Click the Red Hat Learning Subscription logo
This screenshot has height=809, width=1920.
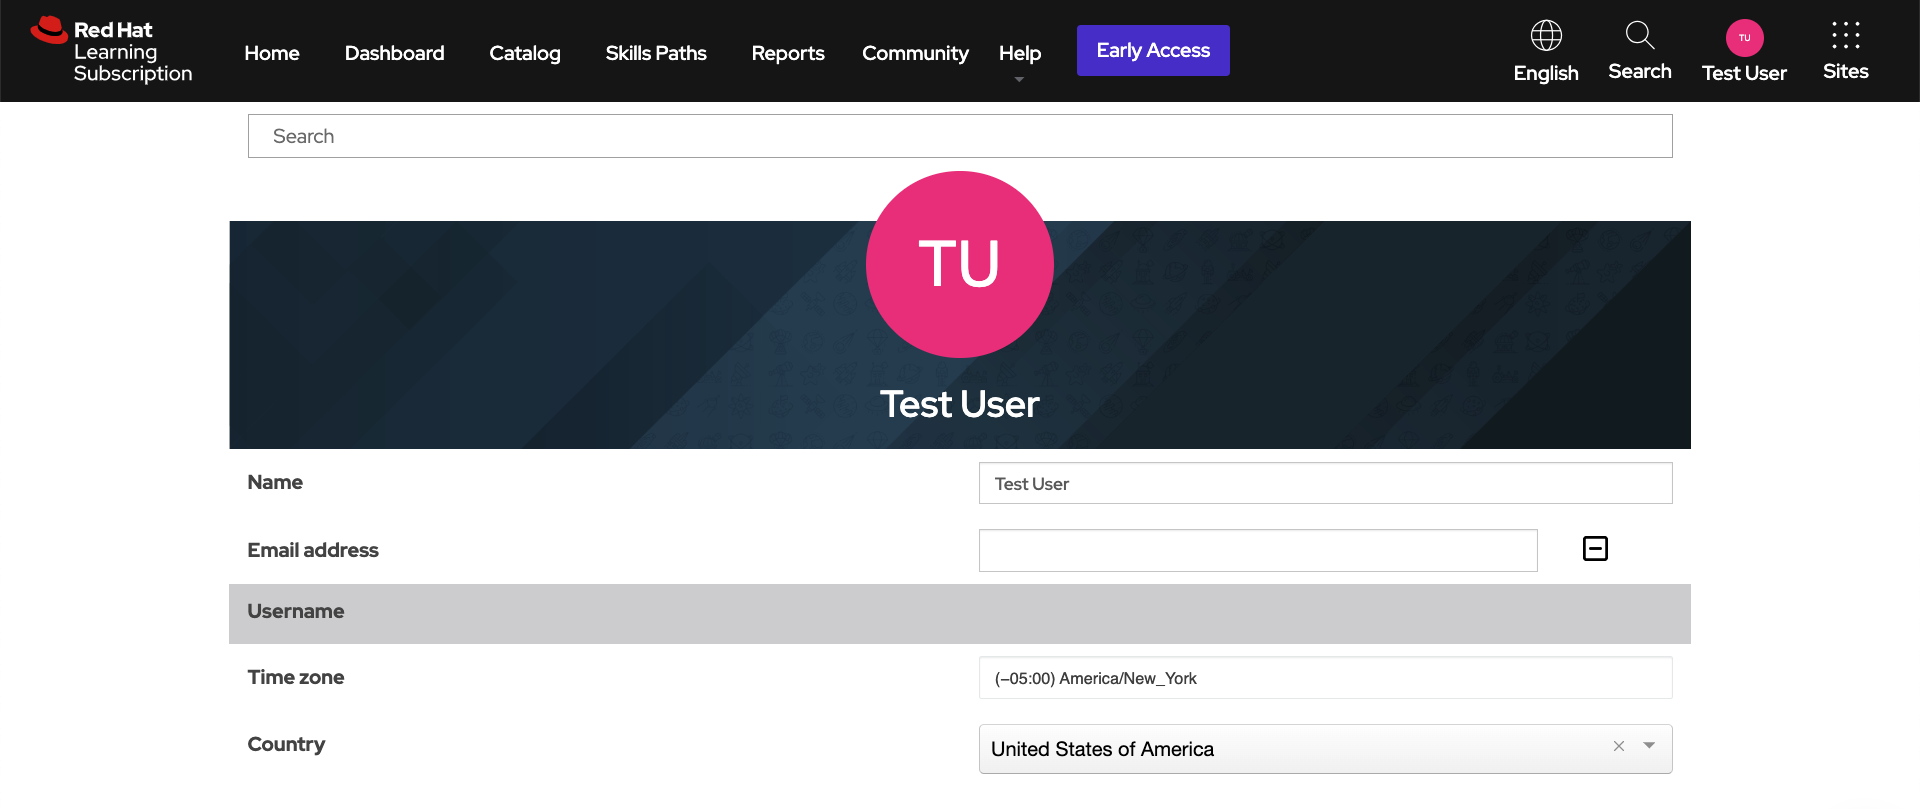[111, 51]
